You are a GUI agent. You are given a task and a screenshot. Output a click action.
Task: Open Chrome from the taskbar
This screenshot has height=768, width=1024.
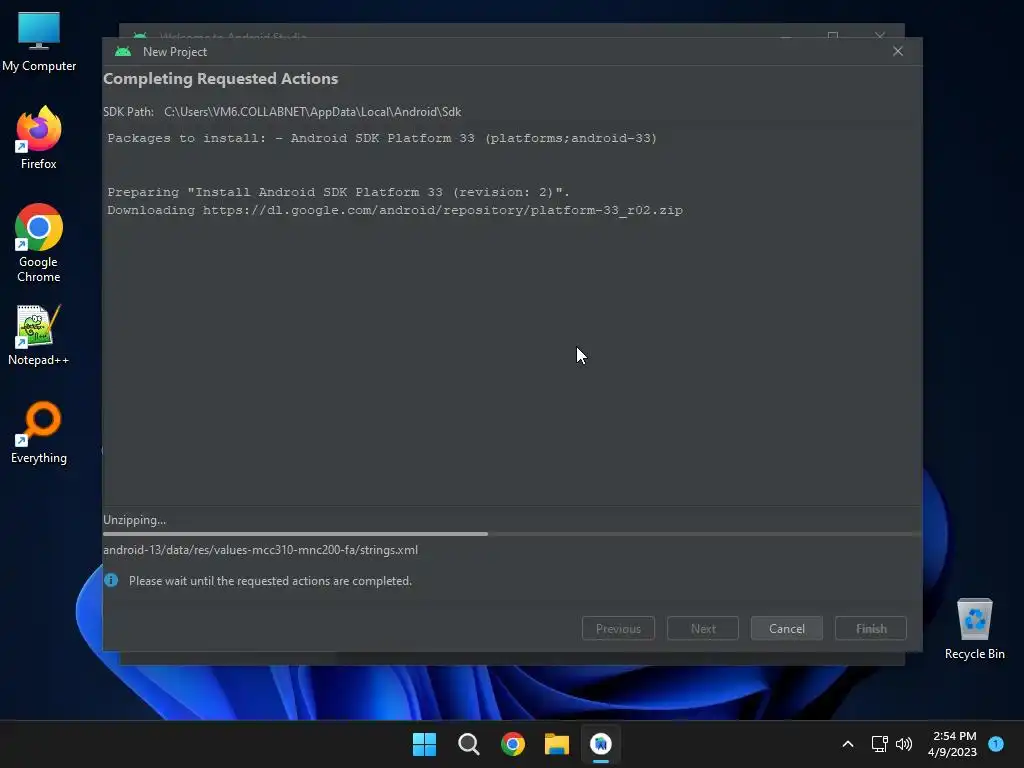[513, 744]
